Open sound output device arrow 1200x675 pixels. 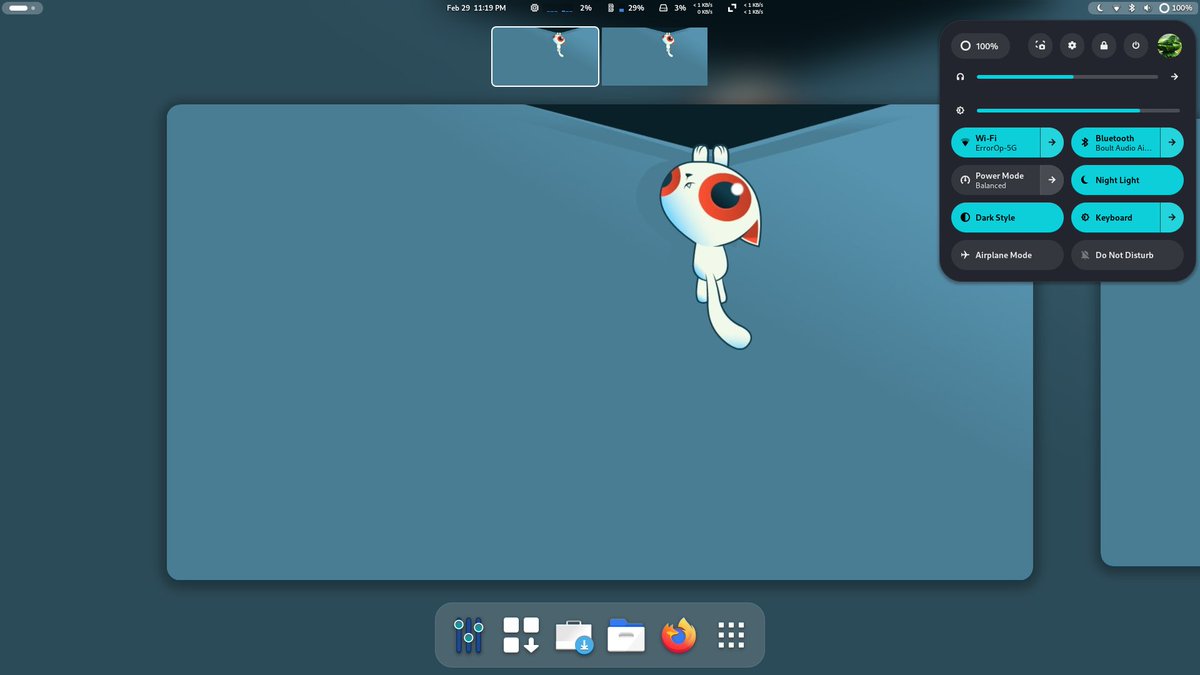(x=1174, y=77)
